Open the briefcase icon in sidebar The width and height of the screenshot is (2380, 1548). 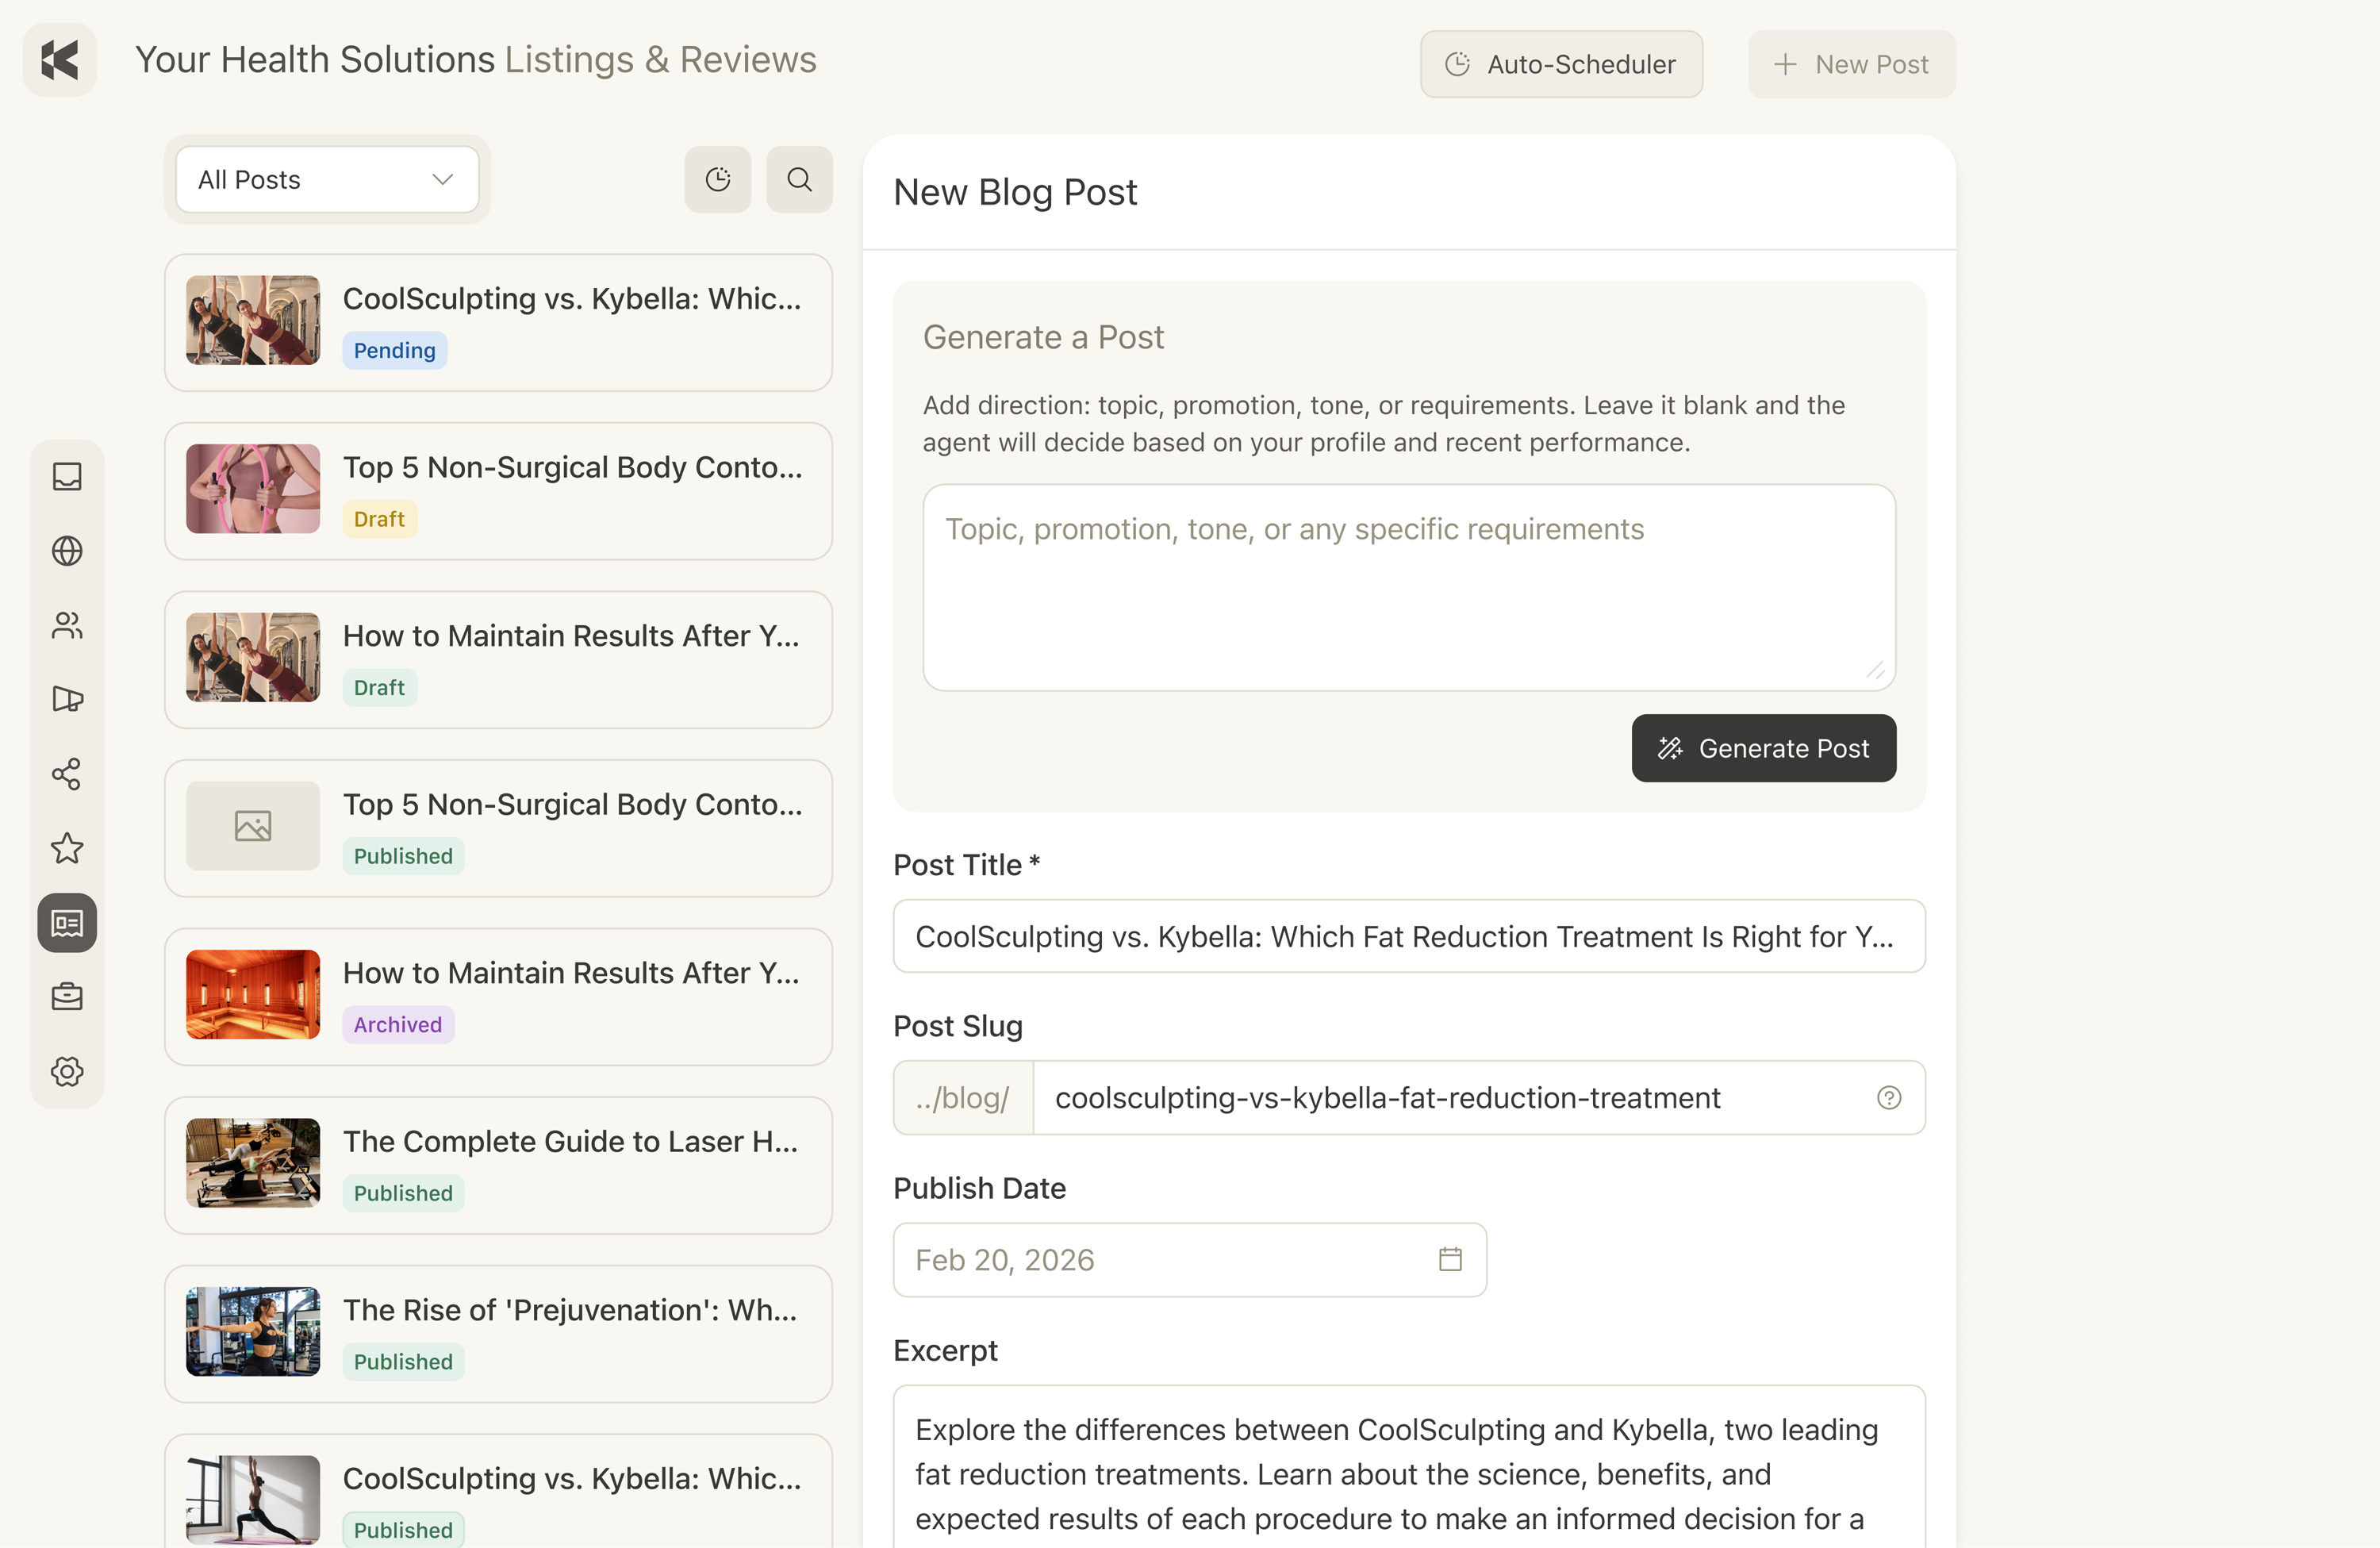pyautogui.click(x=67, y=997)
